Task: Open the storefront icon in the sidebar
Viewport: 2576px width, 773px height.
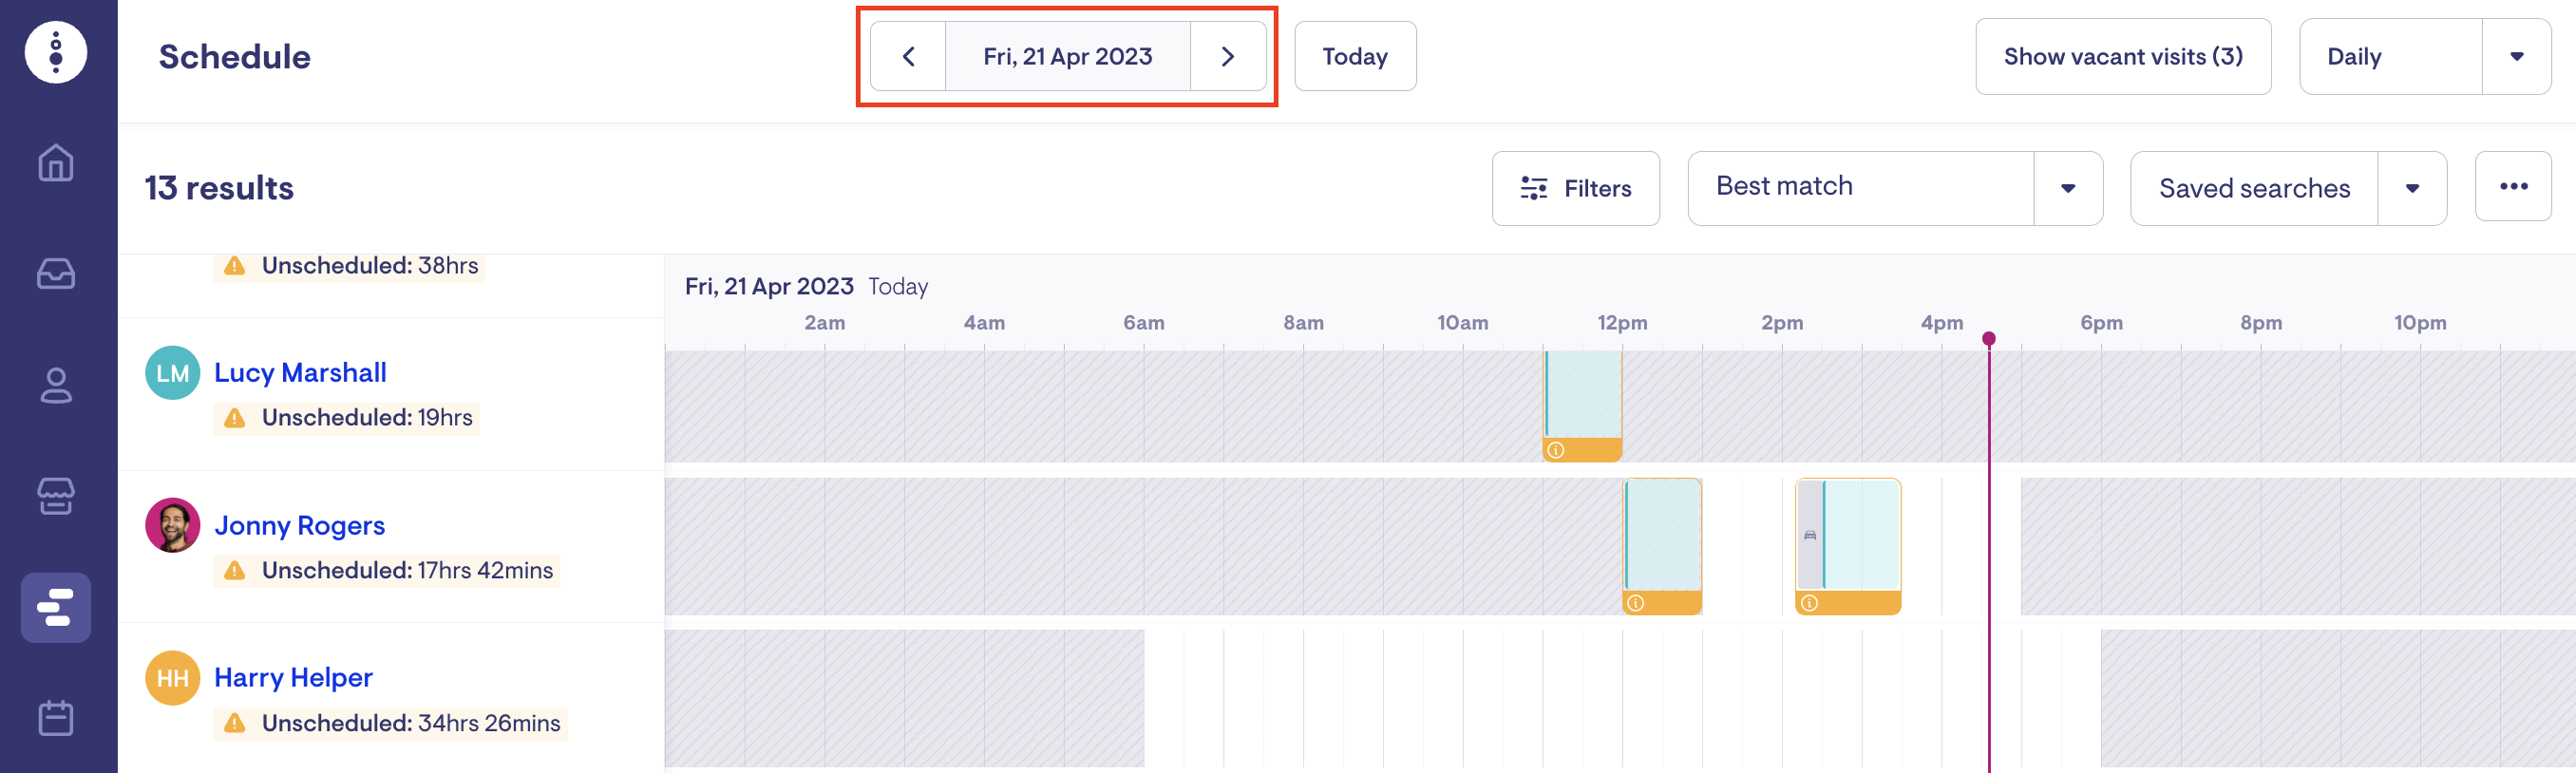Action: [56, 496]
